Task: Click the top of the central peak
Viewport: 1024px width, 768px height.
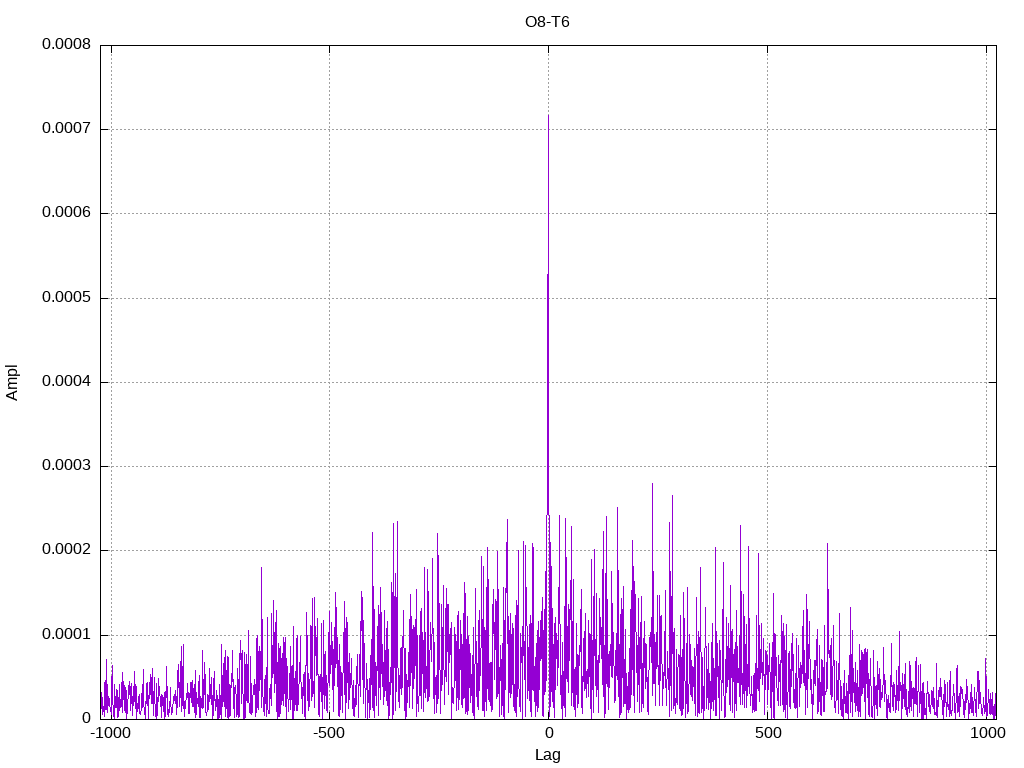Action: click(549, 116)
